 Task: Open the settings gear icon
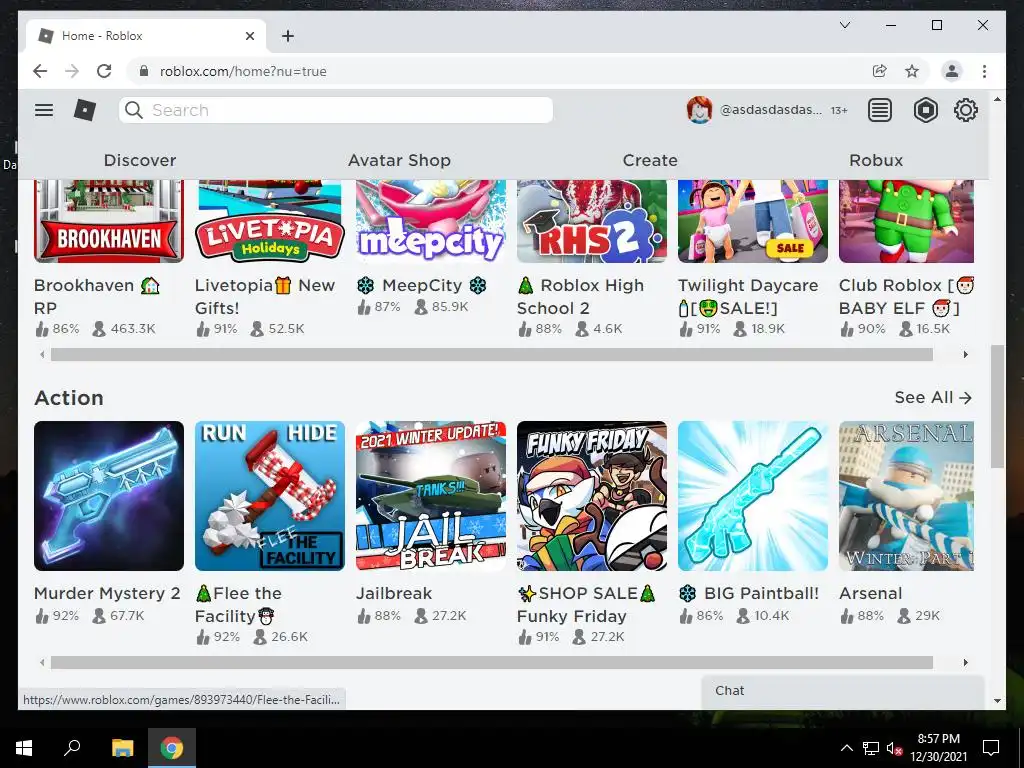tap(965, 110)
